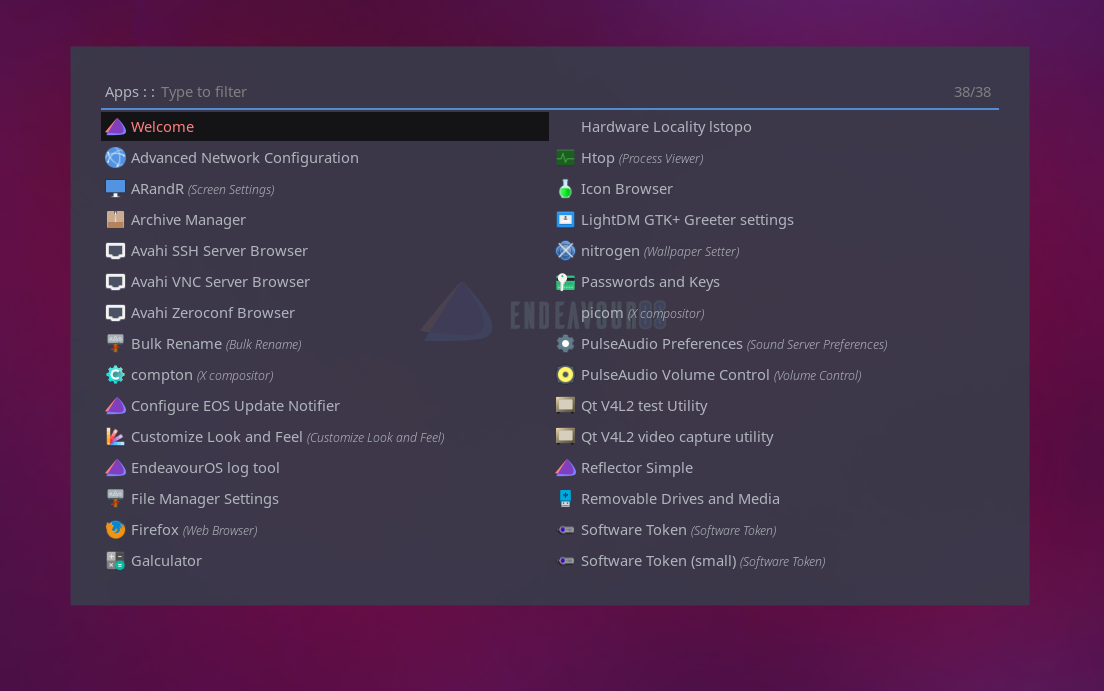The width and height of the screenshot is (1104, 691).
Task: Click the Passwords and Keys icon
Action: pyautogui.click(x=565, y=282)
